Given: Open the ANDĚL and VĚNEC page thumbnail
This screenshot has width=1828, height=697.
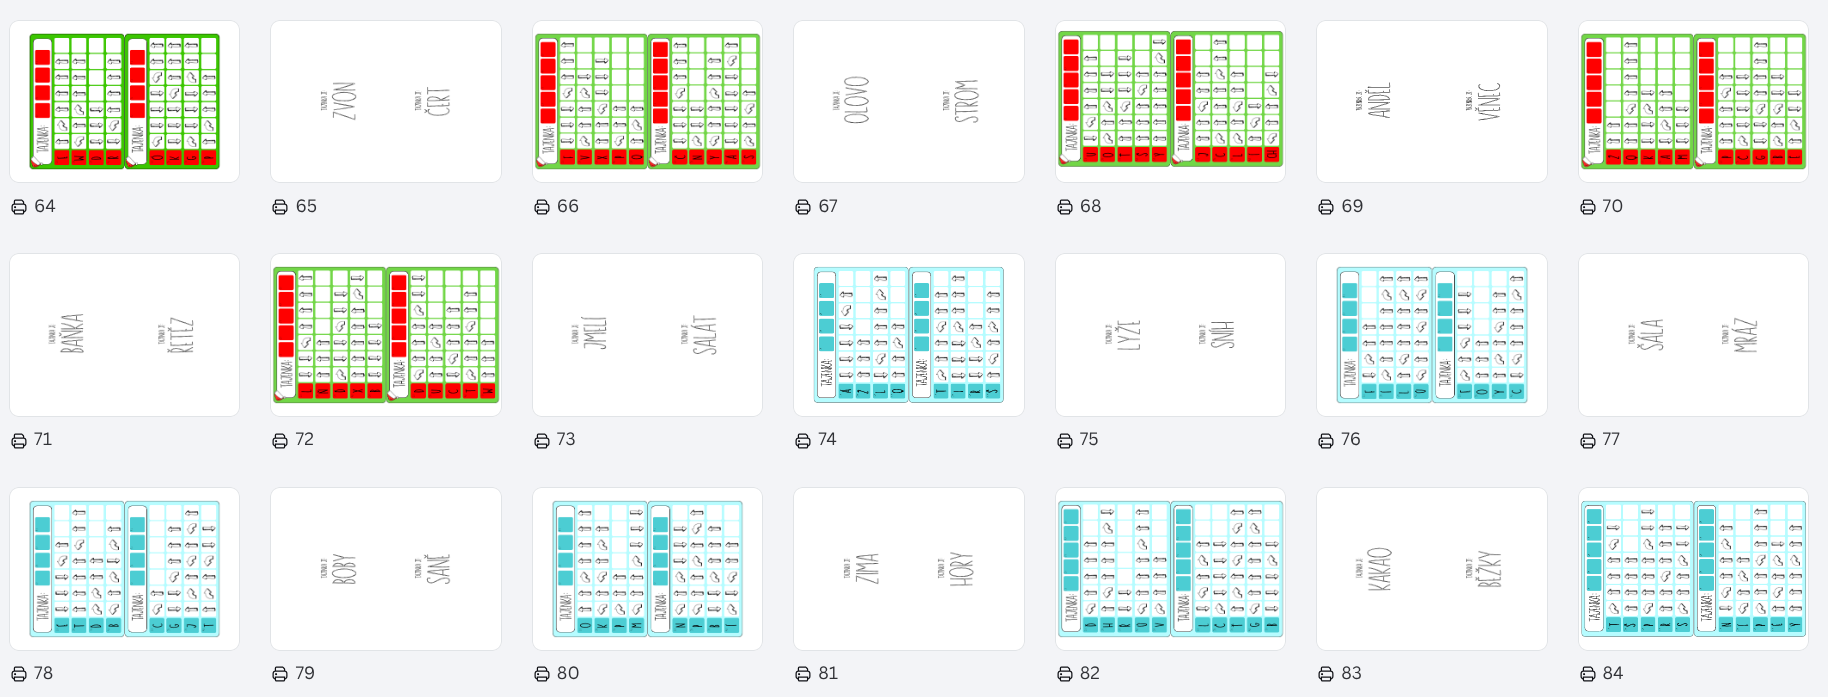Looking at the screenshot, I should pyautogui.click(x=1431, y=101).
